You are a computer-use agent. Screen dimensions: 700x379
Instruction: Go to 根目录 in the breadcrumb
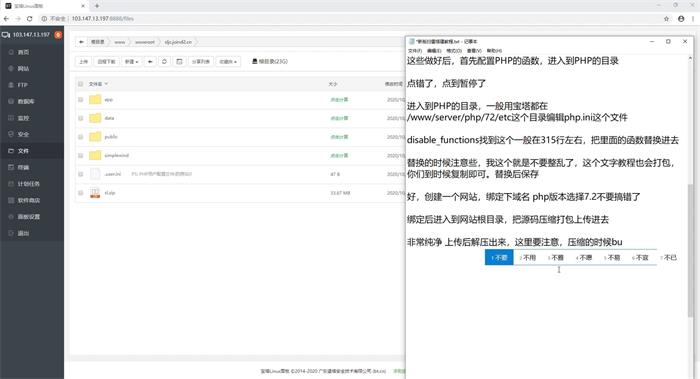click(x=98, y=42)
